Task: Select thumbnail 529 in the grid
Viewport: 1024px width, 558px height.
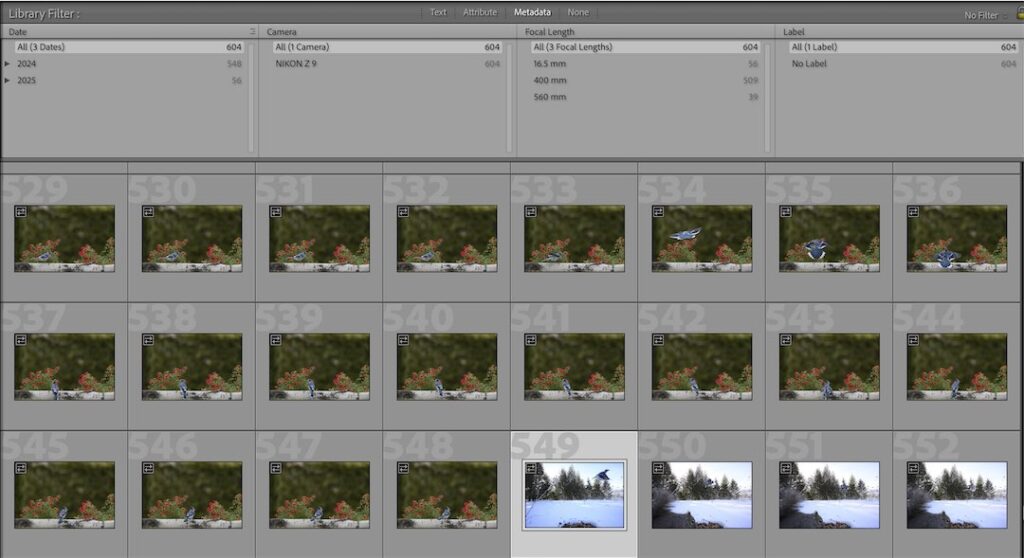Action: 64,238
